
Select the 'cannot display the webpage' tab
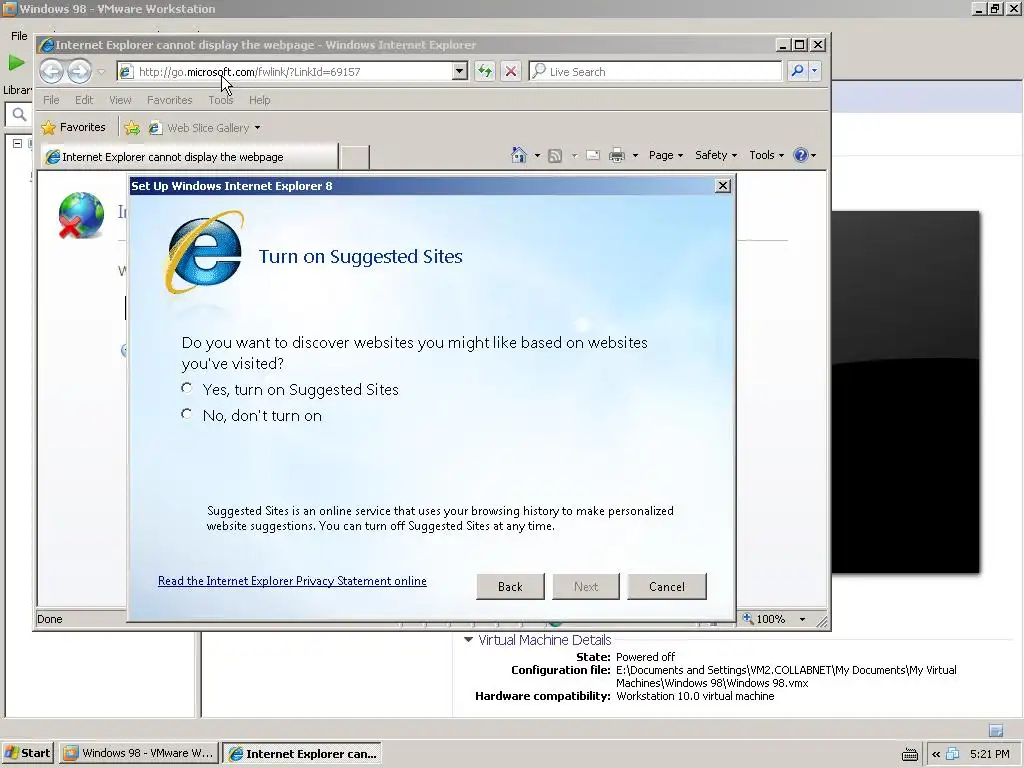[x=189, y=157]
